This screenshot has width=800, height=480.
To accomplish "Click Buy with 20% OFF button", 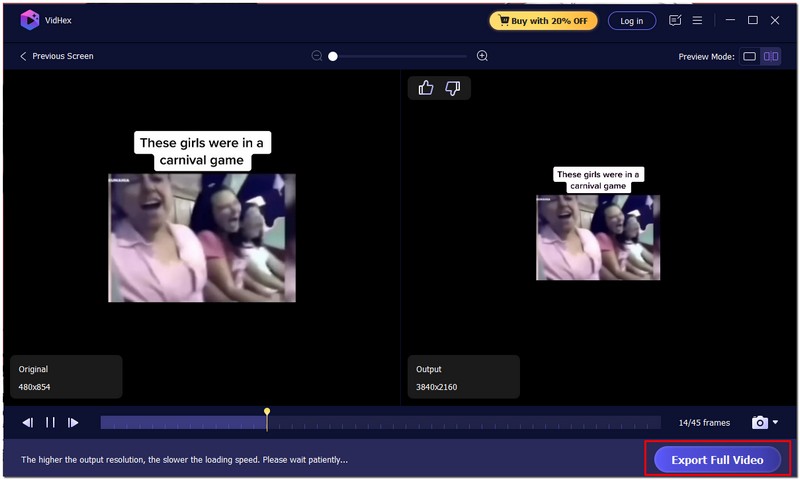I will (543, 20).
